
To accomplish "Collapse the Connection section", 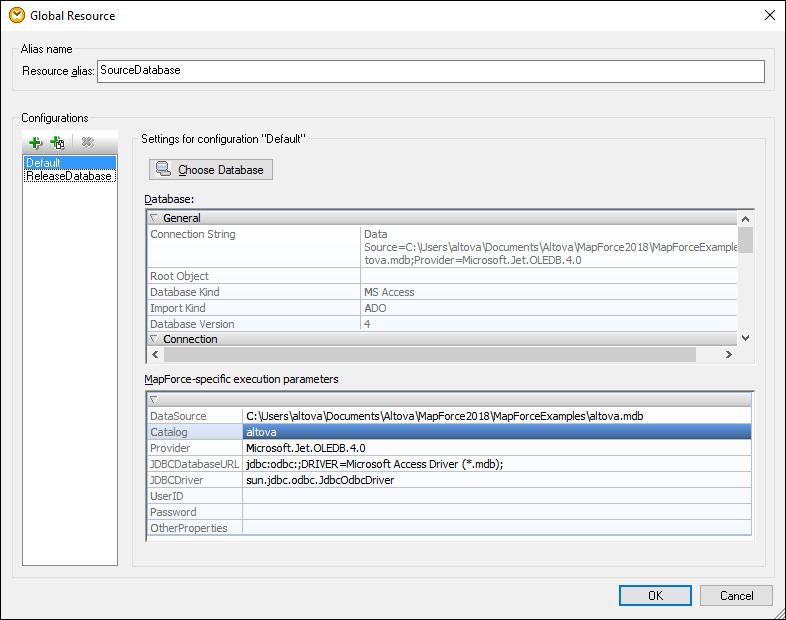I will pos(154,339).
